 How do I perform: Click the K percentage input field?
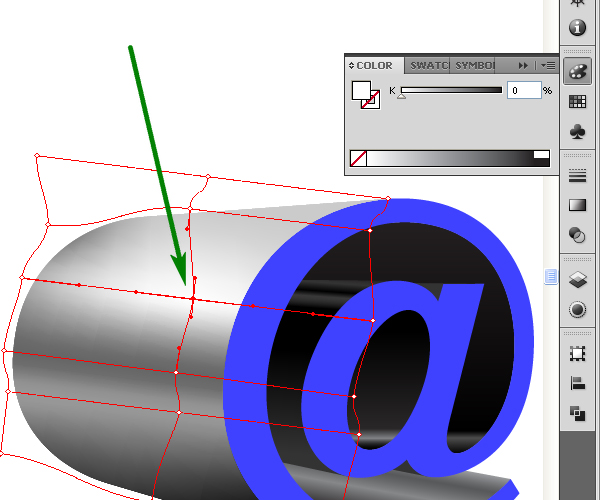[x=524, y=90]
